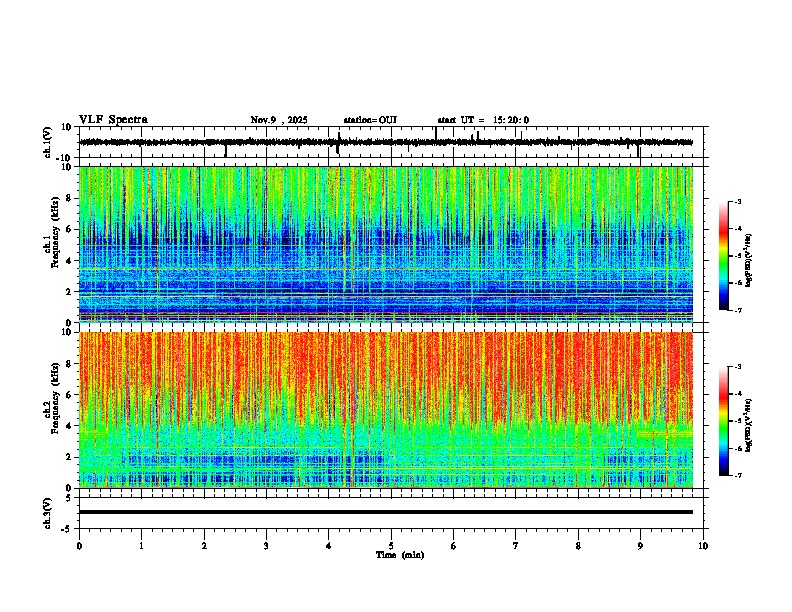Click the "VLF Spectra" plot title

point(113,120)
